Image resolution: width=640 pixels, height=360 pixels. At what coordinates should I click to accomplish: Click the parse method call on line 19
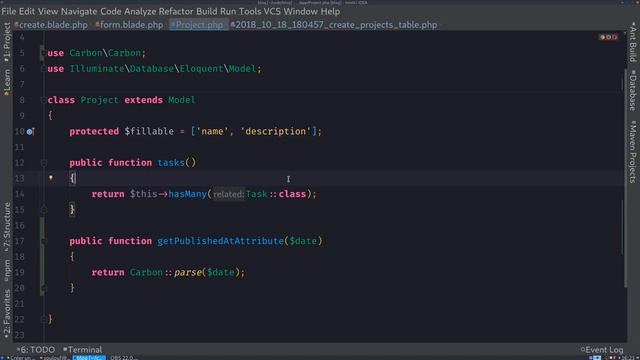pos(188,272)
